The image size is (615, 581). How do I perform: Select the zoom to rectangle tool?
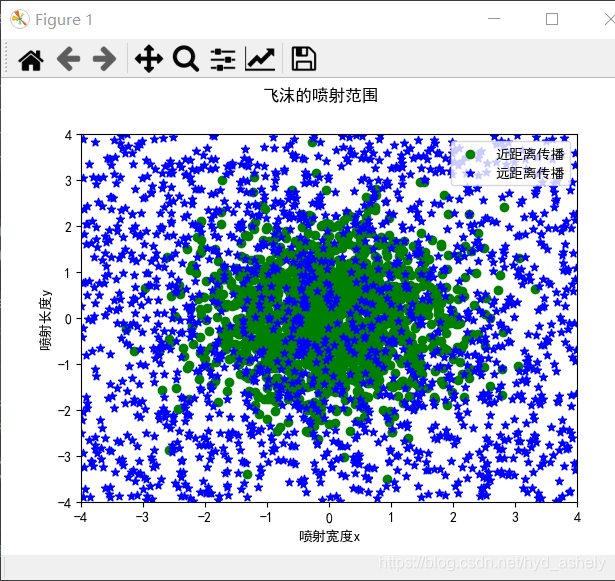(186, 59)
